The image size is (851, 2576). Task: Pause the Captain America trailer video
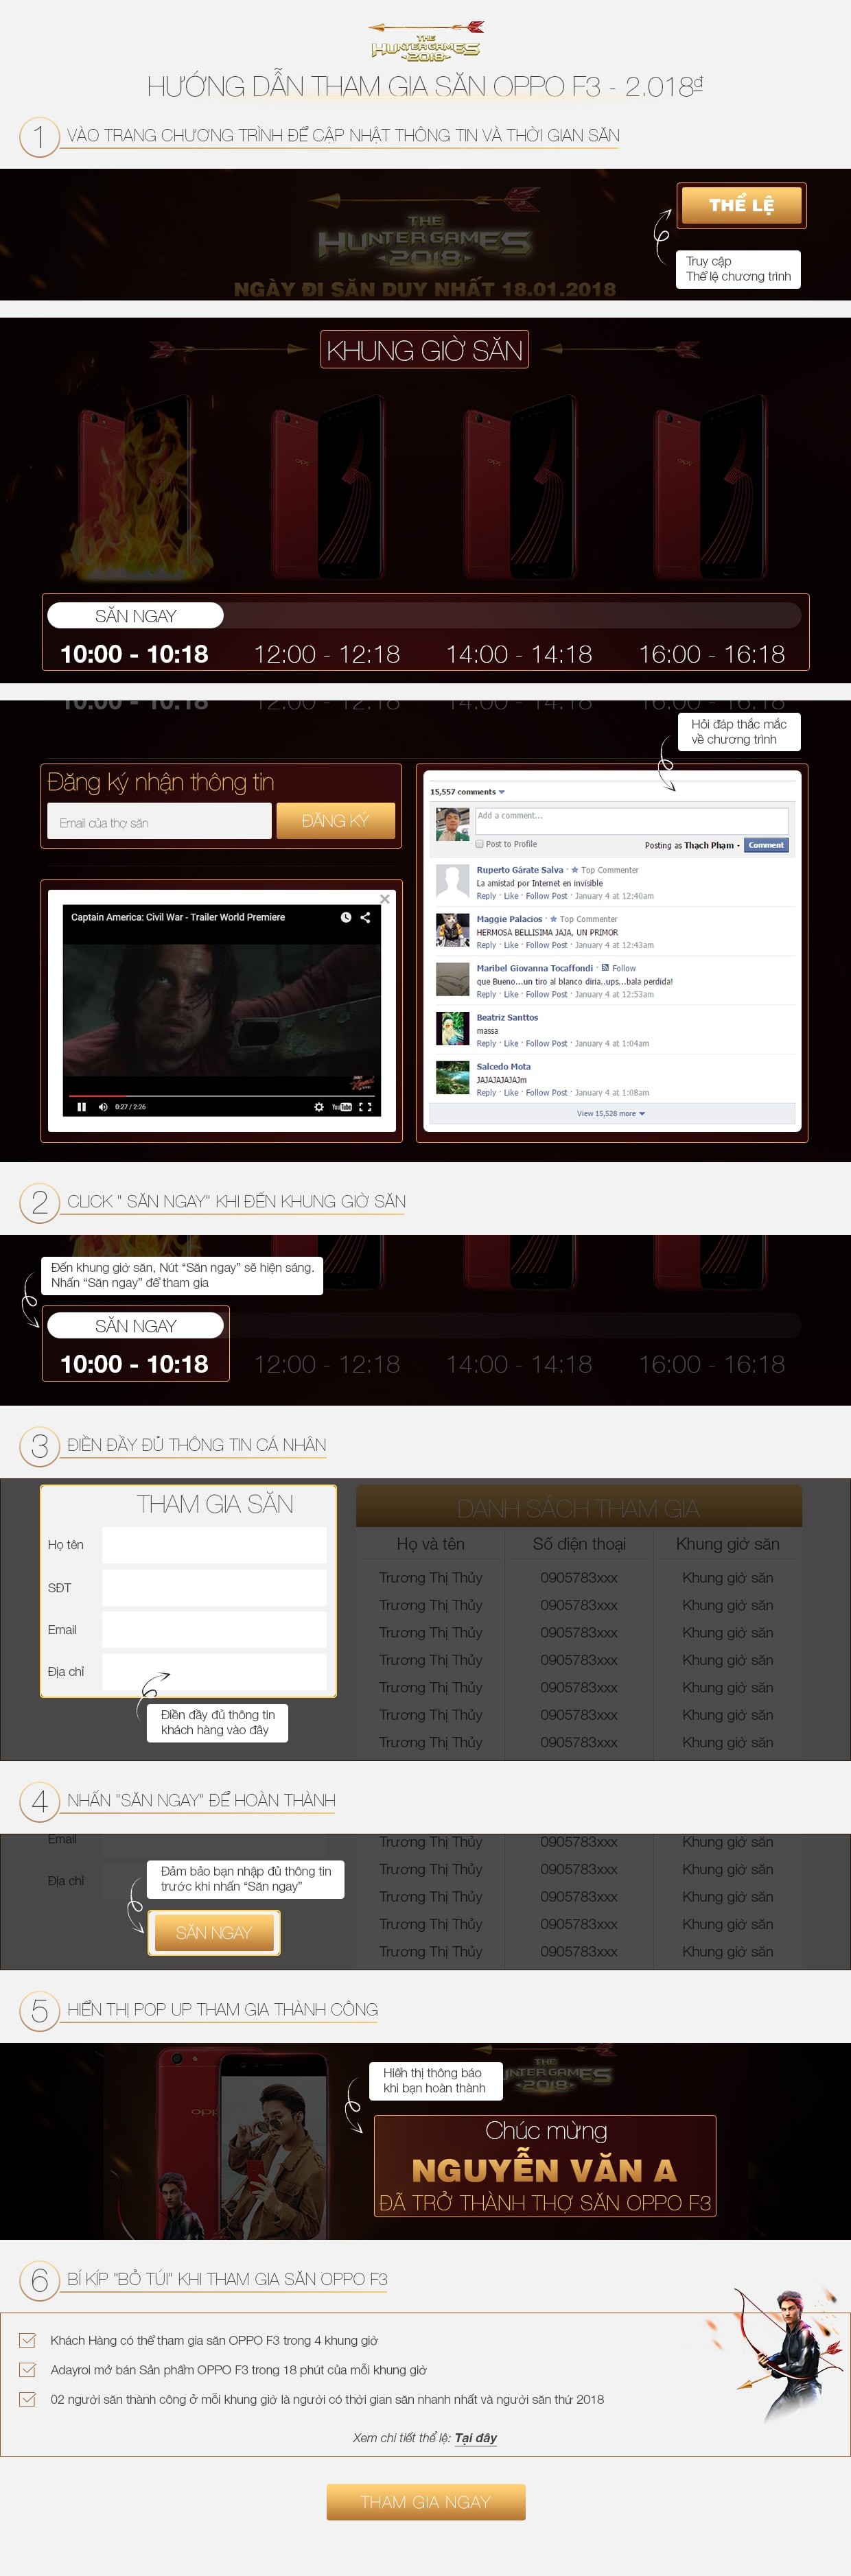point(81,1106)
